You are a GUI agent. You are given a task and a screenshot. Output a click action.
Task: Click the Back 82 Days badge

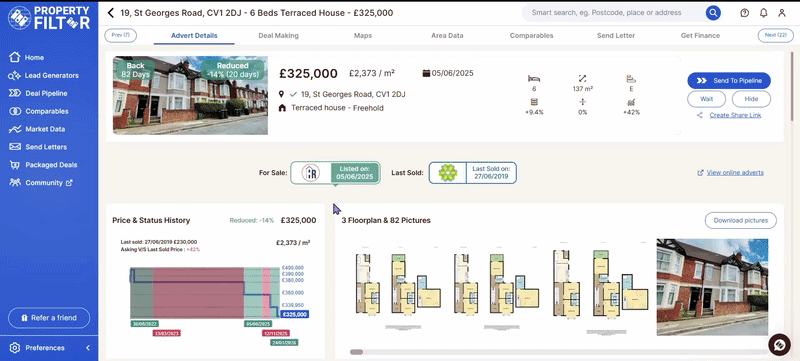click(136, 70)
